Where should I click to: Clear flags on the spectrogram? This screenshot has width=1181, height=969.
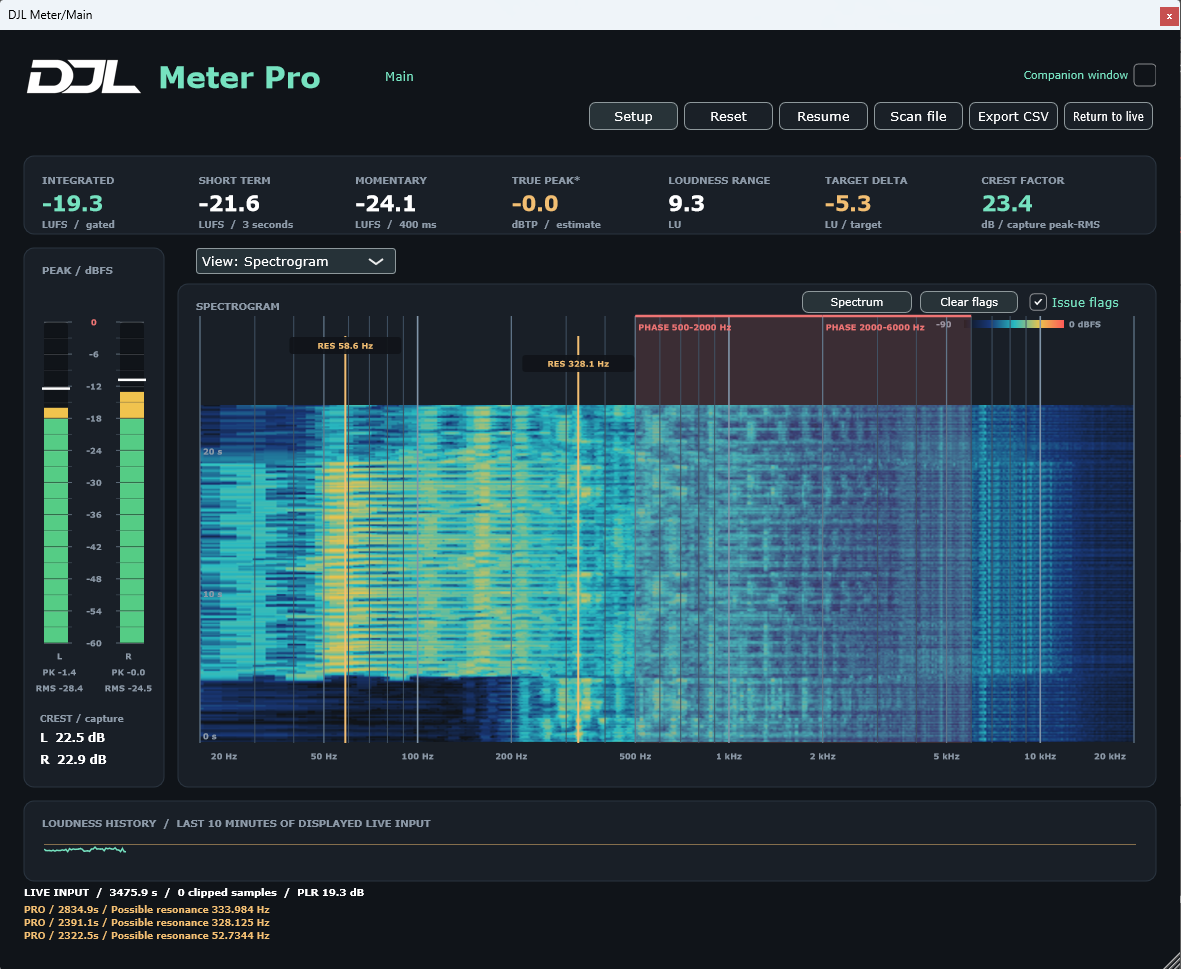[969, 302]
